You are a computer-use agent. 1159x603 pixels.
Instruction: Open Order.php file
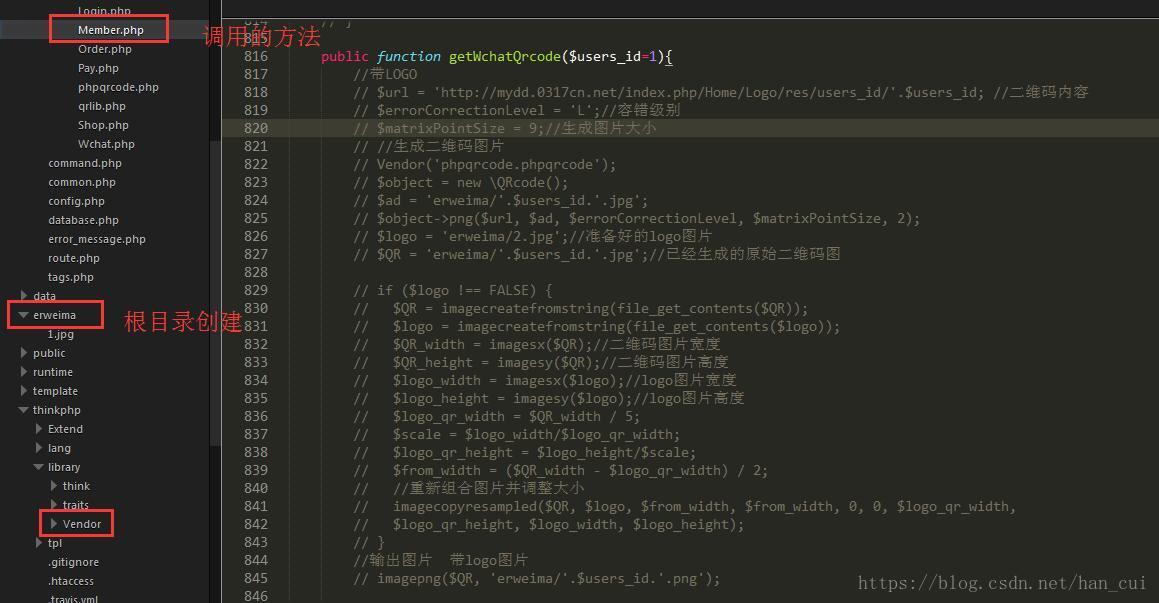click(105, 50)
